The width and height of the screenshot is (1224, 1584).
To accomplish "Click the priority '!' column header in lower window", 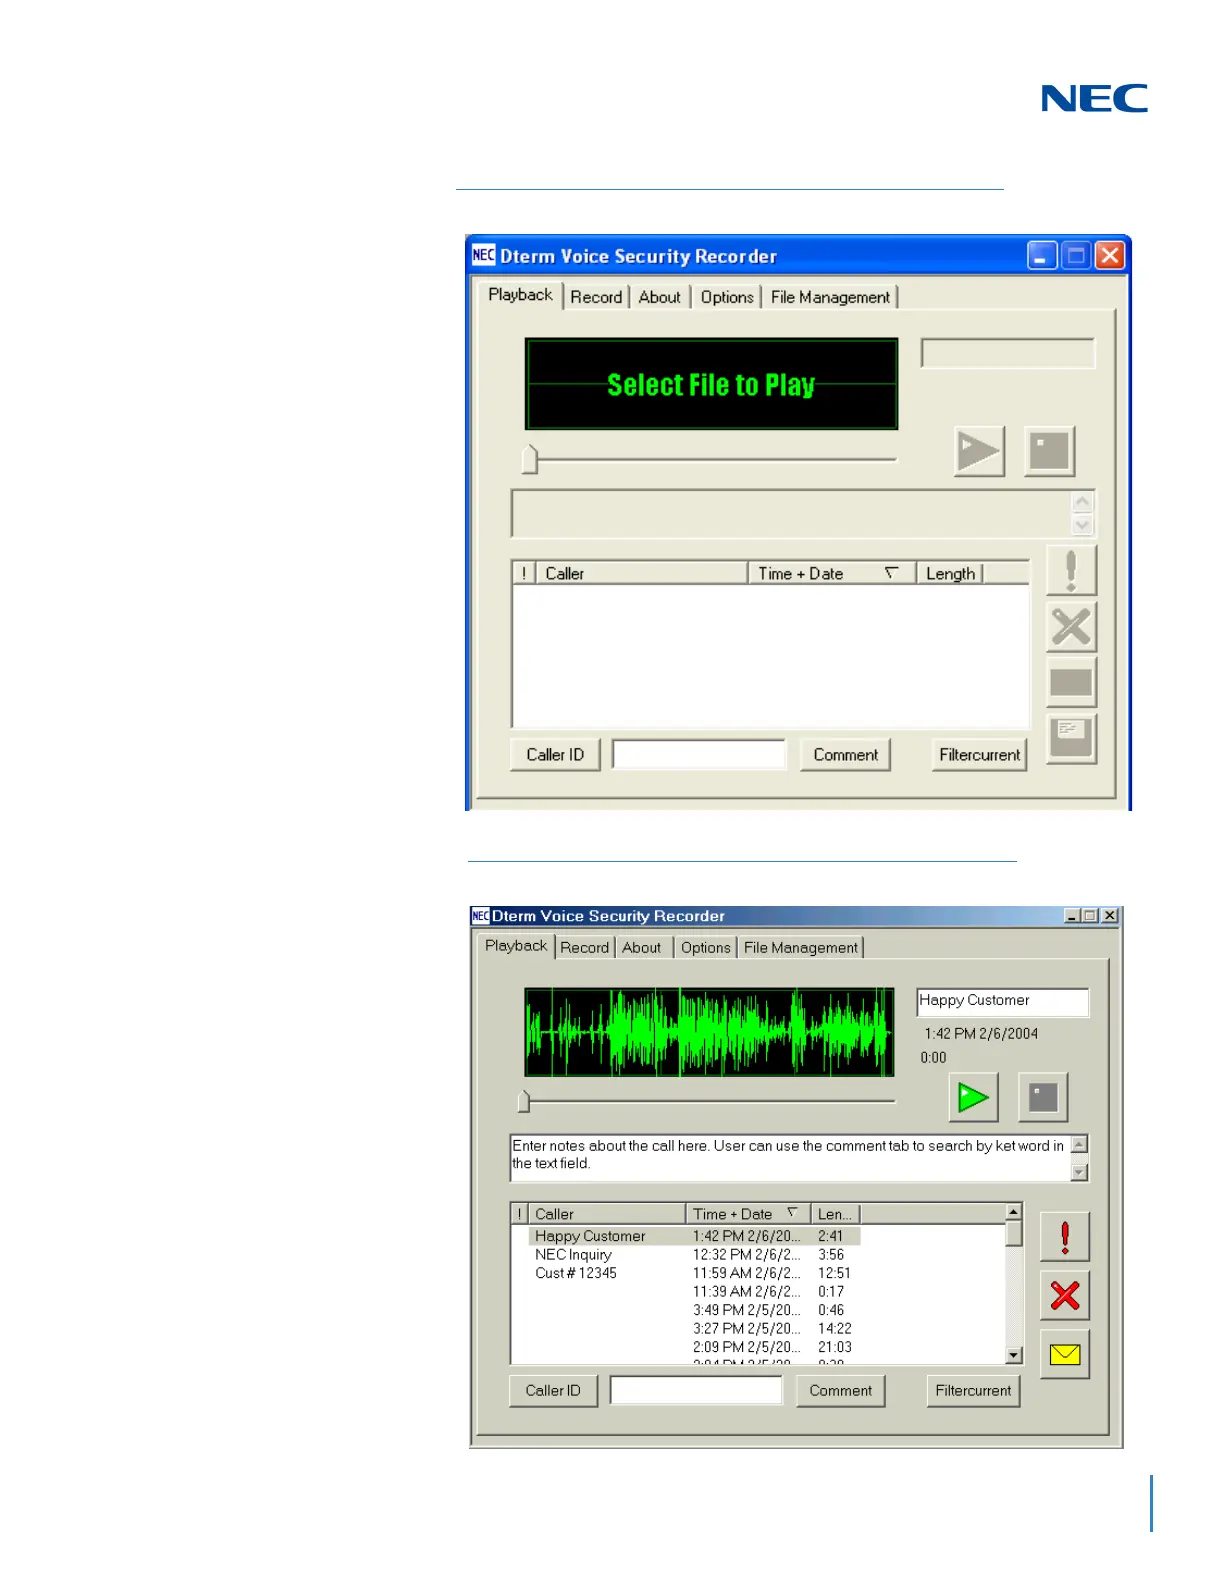I will (x=519, y=1214).
